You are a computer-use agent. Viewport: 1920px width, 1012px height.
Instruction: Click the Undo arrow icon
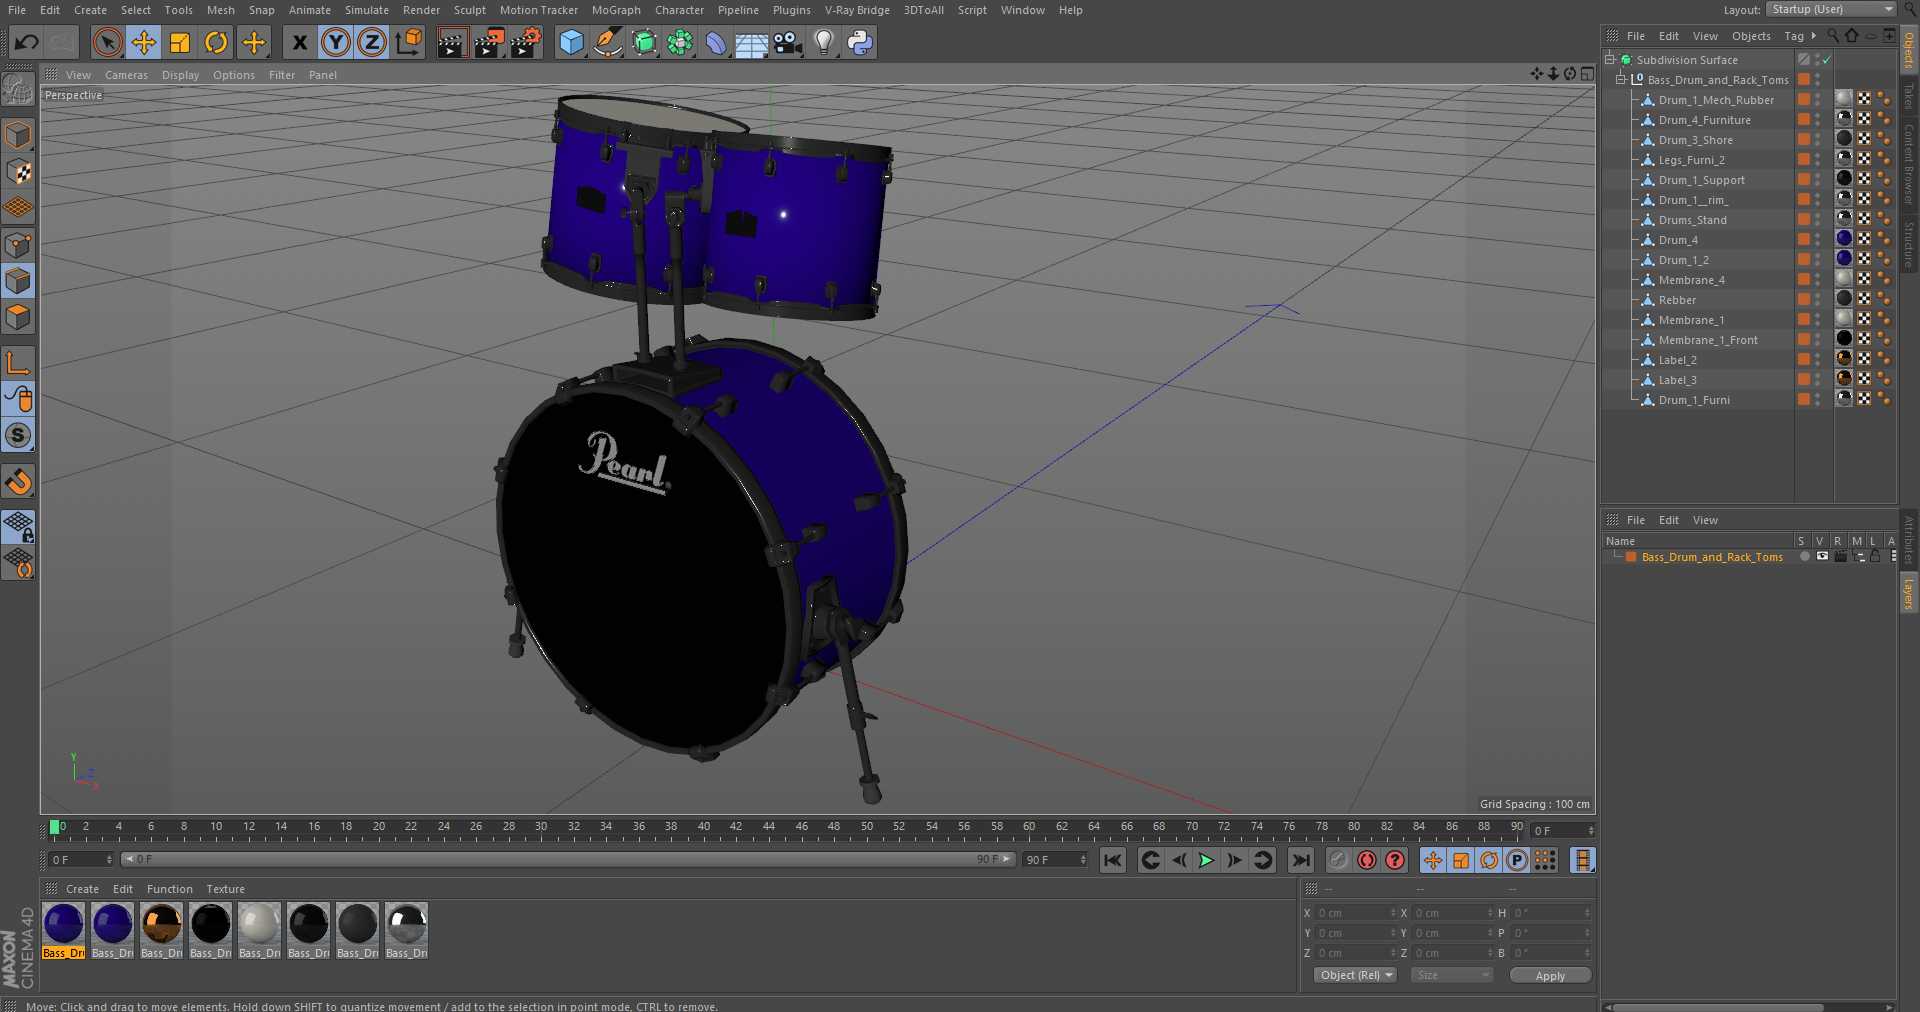tap(27, 42)
